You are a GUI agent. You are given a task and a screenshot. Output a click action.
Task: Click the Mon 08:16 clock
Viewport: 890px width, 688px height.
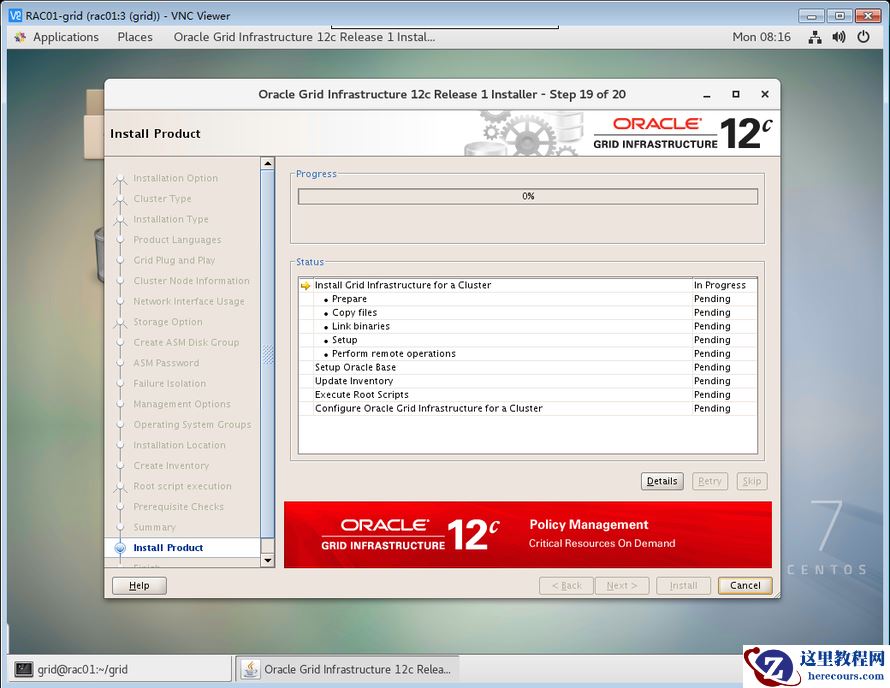(x=761, y=37)
